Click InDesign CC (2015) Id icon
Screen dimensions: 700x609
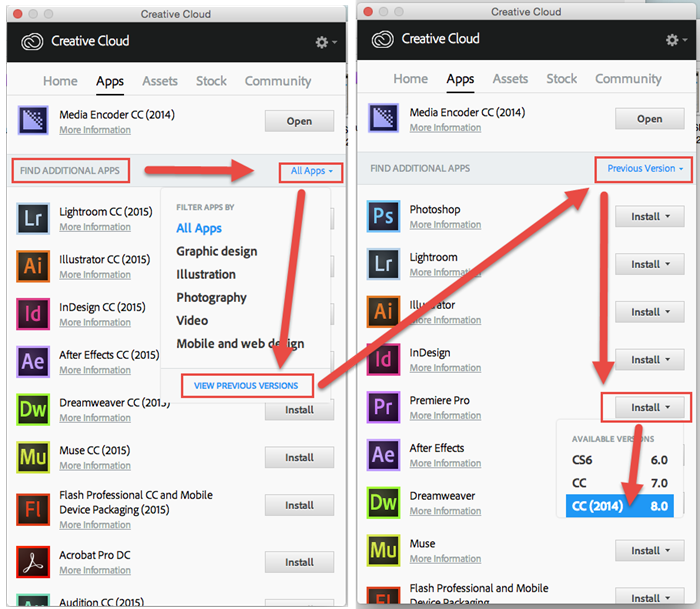(x=33, y=314)
